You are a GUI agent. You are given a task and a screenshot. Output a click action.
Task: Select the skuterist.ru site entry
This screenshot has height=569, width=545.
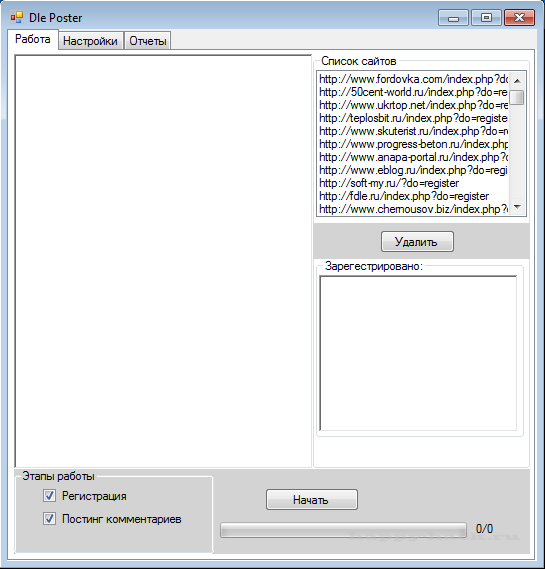click(x=414, y=131)
